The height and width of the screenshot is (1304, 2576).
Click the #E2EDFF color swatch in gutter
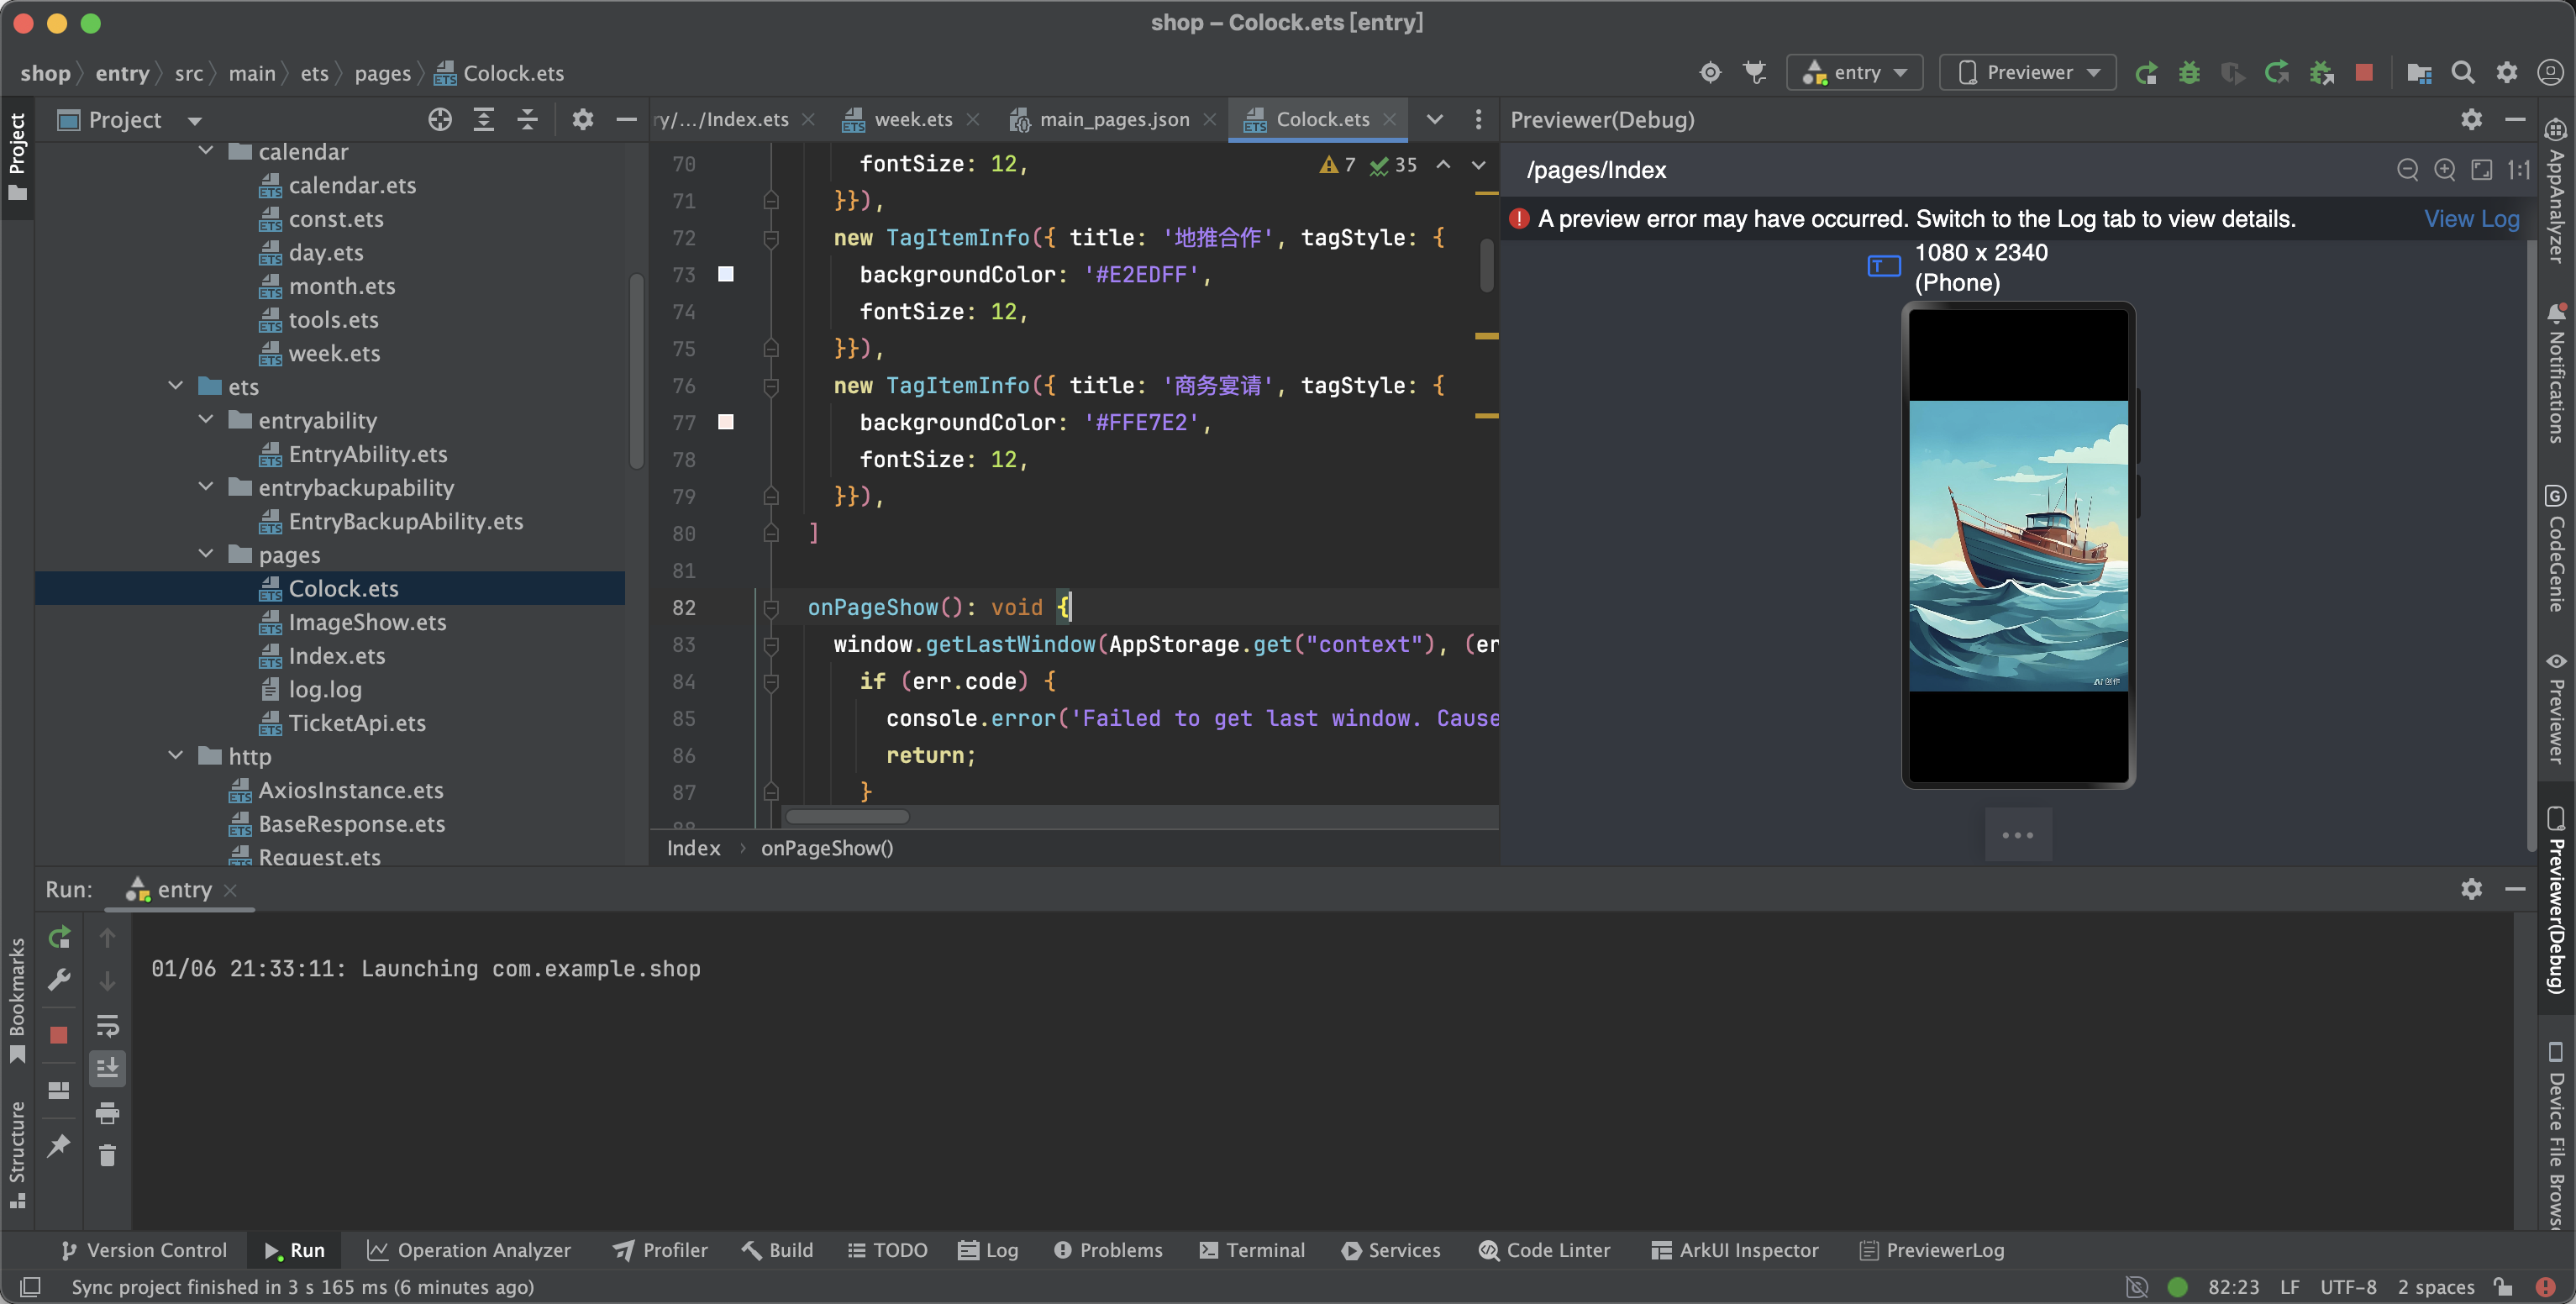(726, 274)
